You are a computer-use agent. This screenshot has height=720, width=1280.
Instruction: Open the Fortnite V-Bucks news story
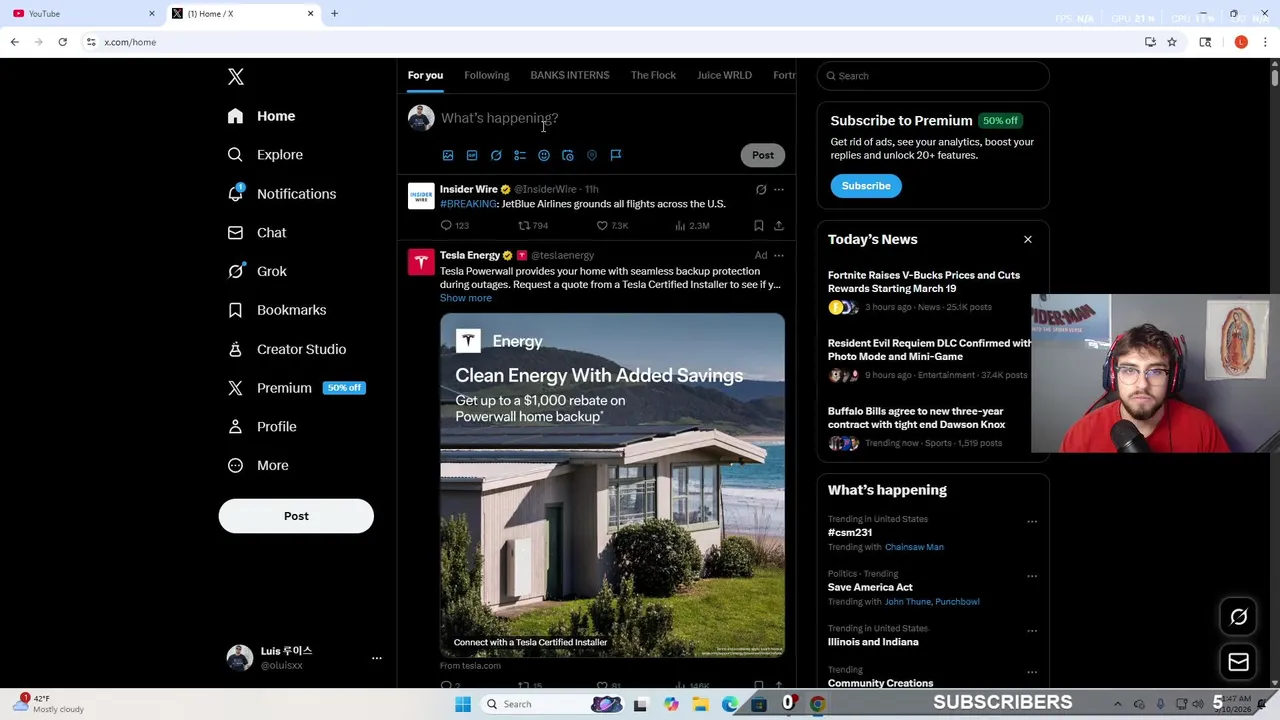(924, 282)
